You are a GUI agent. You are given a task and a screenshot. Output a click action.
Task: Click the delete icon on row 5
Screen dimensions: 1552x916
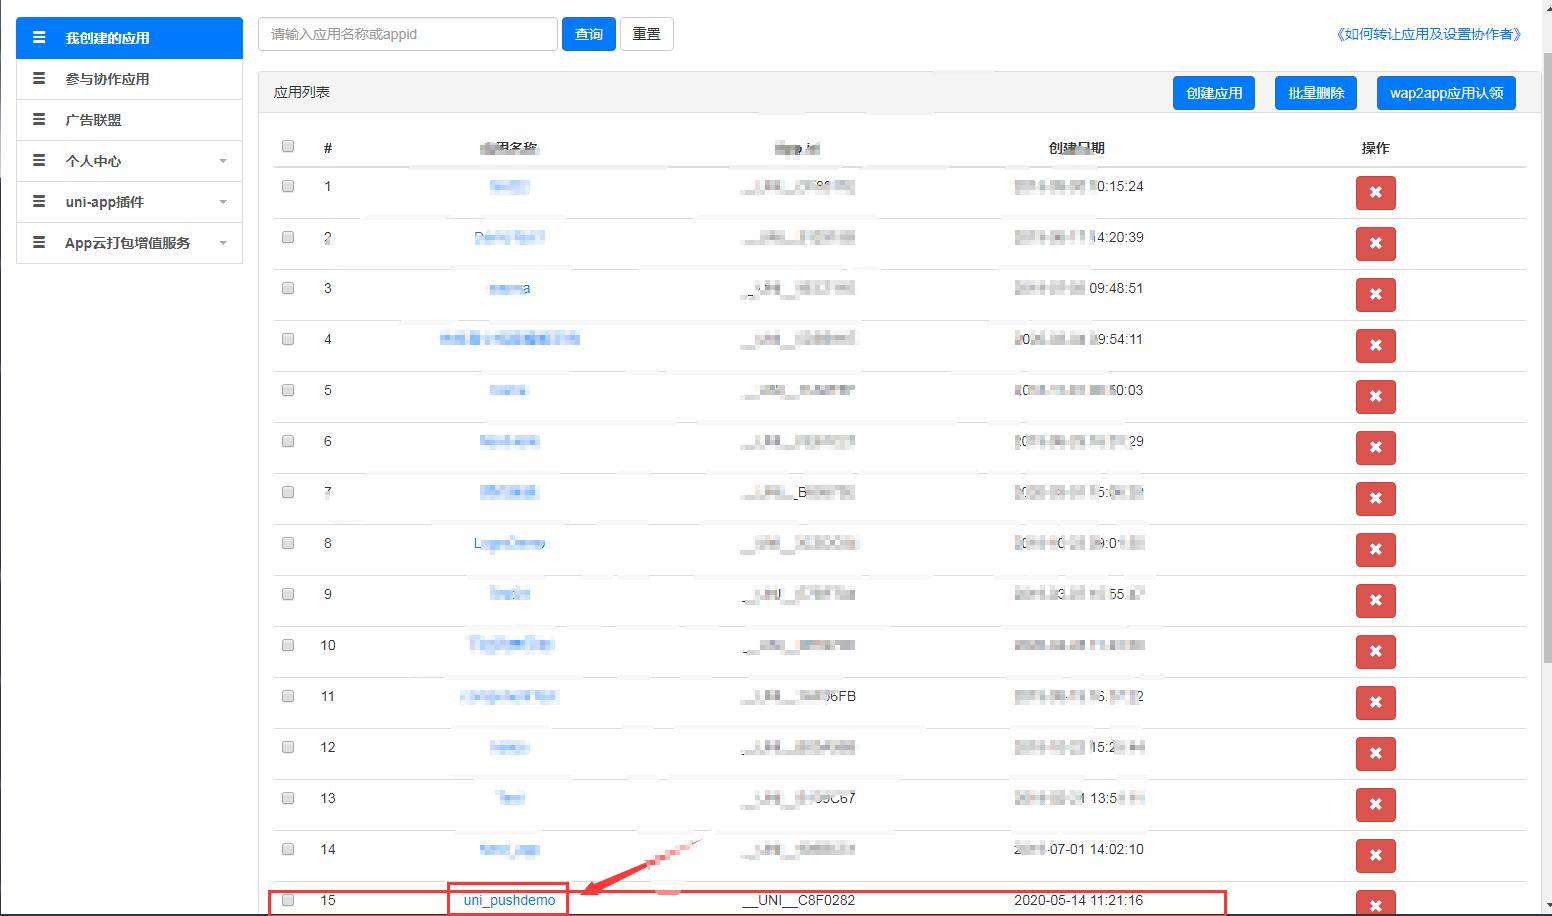pyautogui.click(x=1376, y=397)
